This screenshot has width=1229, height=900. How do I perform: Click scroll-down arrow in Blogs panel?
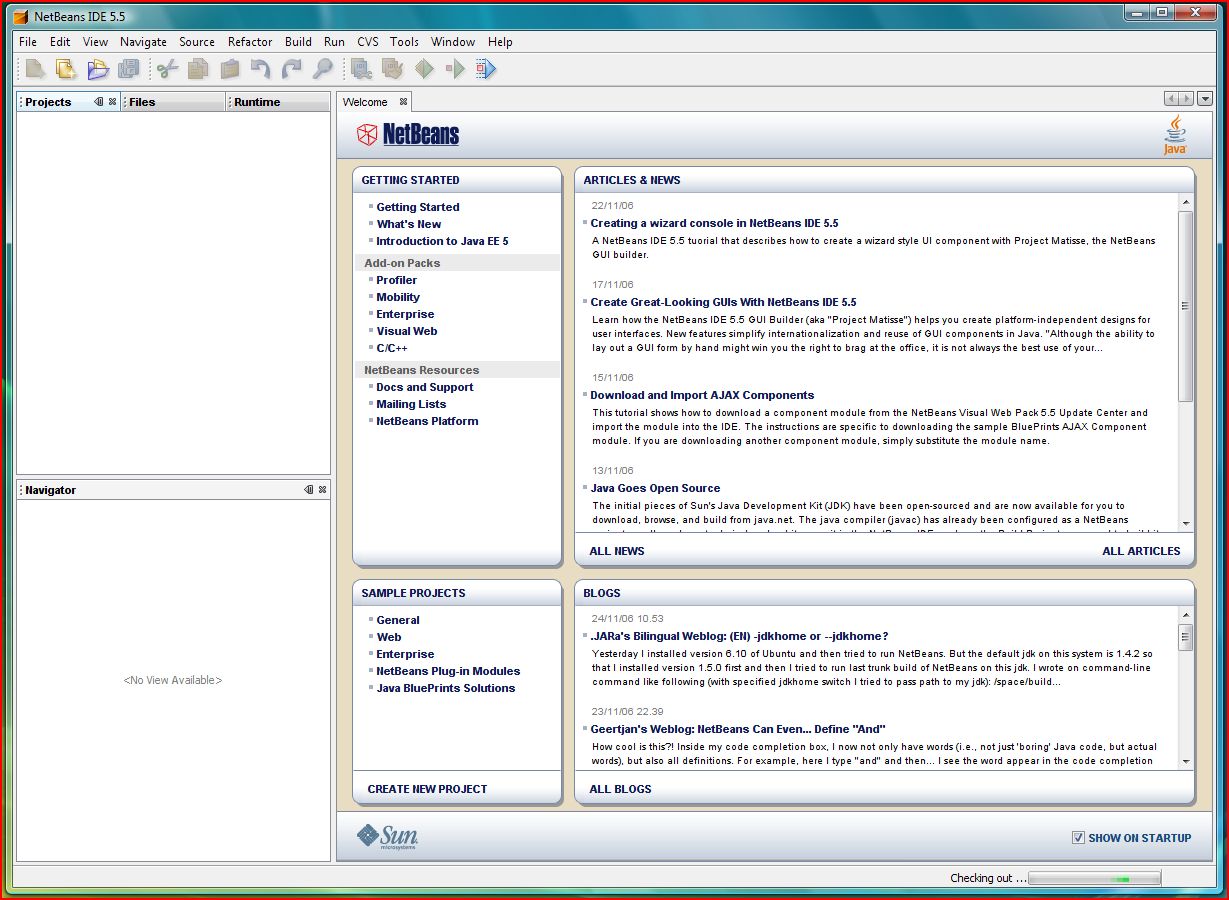(1186, 762)
